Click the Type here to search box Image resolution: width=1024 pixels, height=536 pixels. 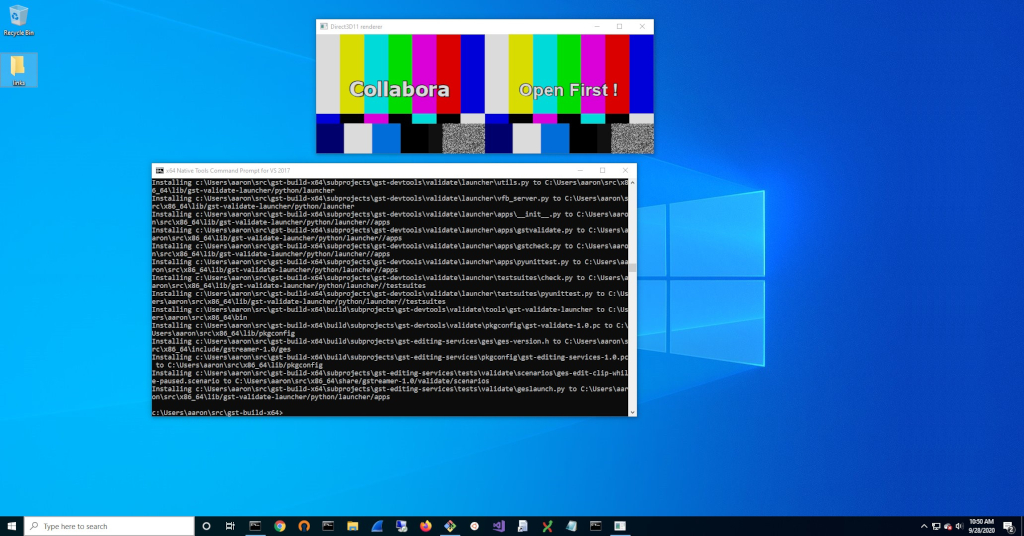(109, 526)
